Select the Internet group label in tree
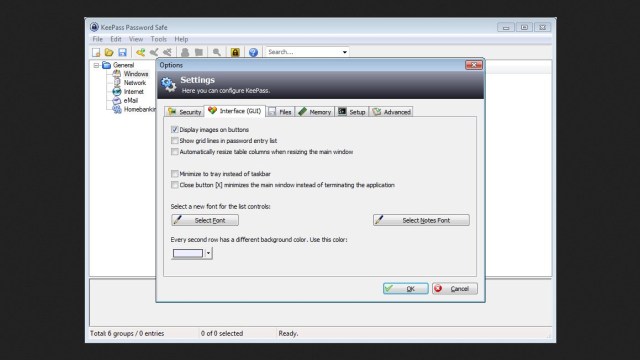 click(x=134, y=91)
